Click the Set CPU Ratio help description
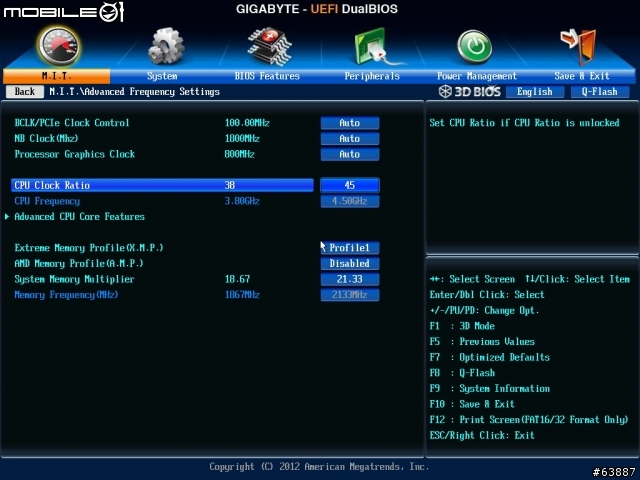640x480 pixels. 524,123
